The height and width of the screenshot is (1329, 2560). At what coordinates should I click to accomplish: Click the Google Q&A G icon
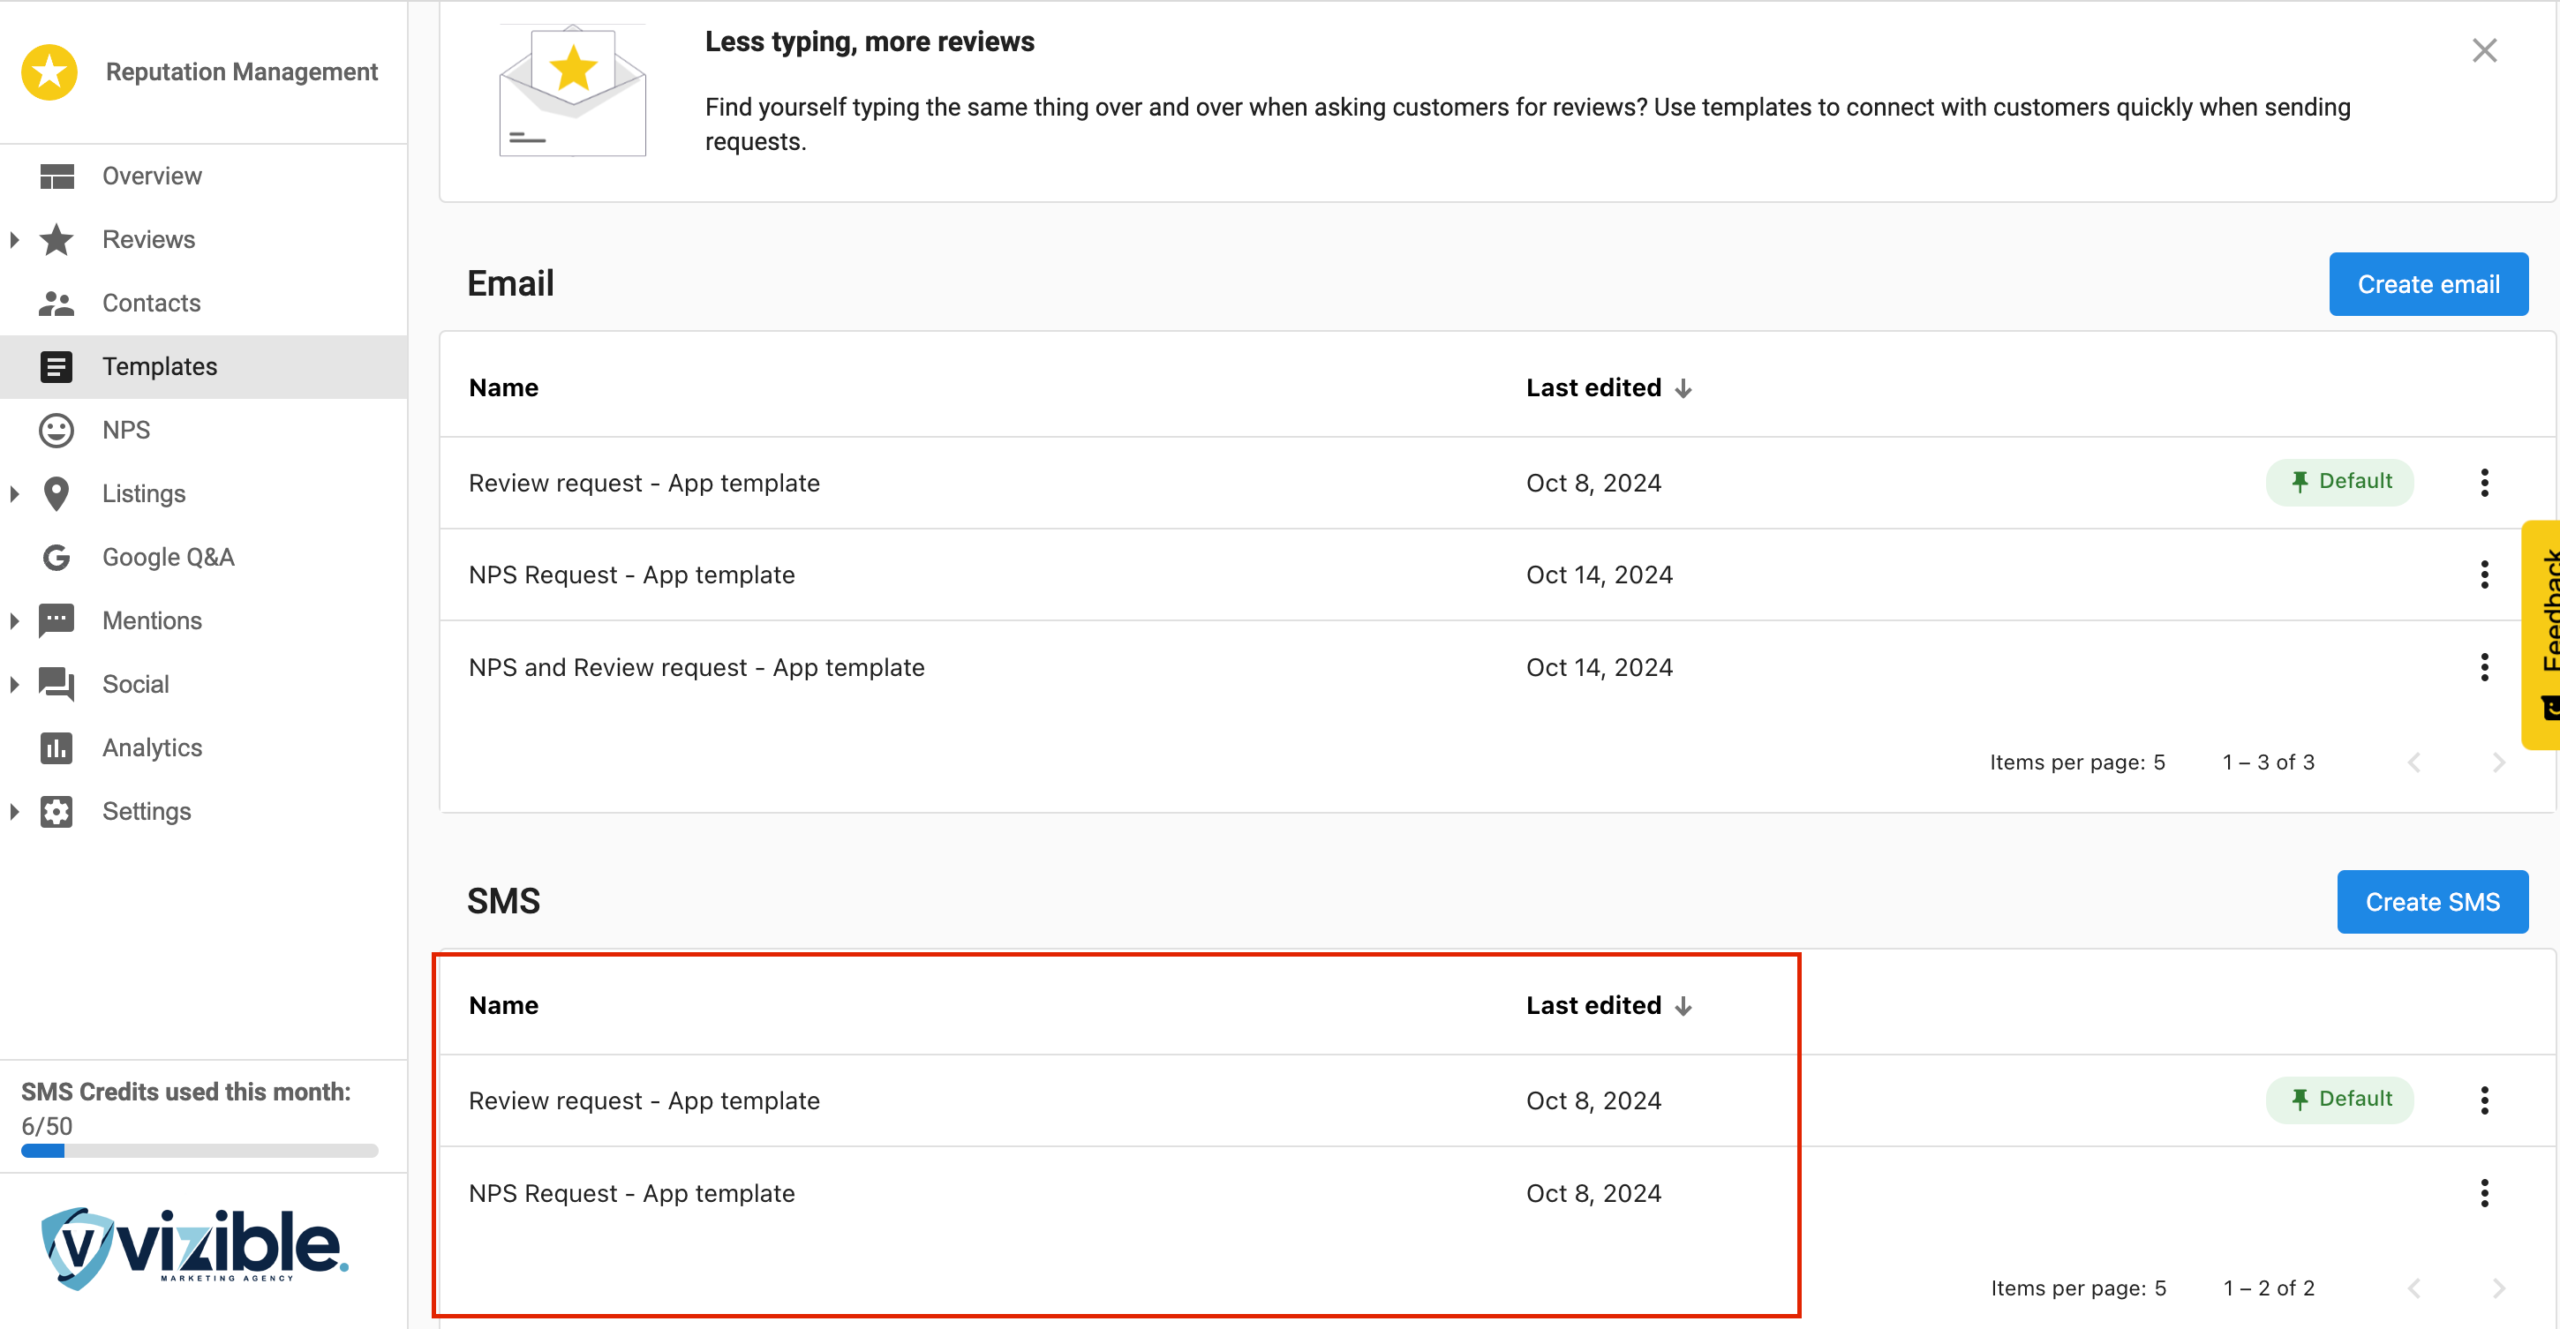57,557
